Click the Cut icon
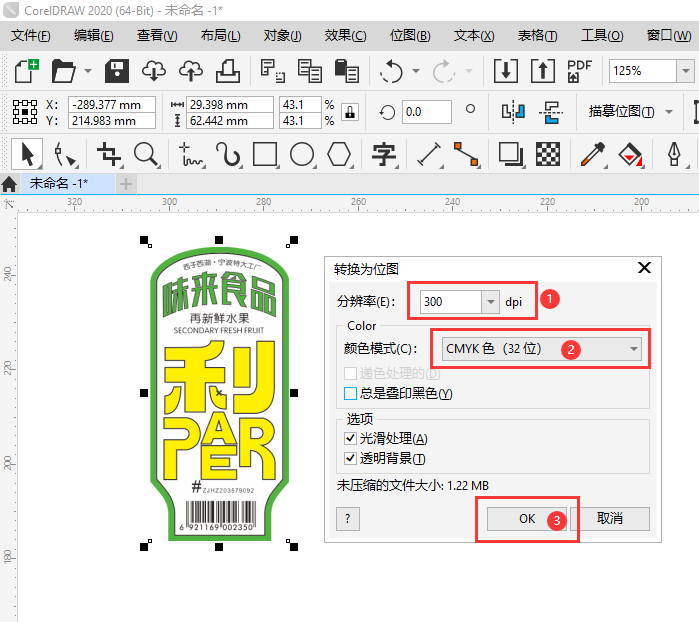The image size is (699, 622). click(273, 71)
